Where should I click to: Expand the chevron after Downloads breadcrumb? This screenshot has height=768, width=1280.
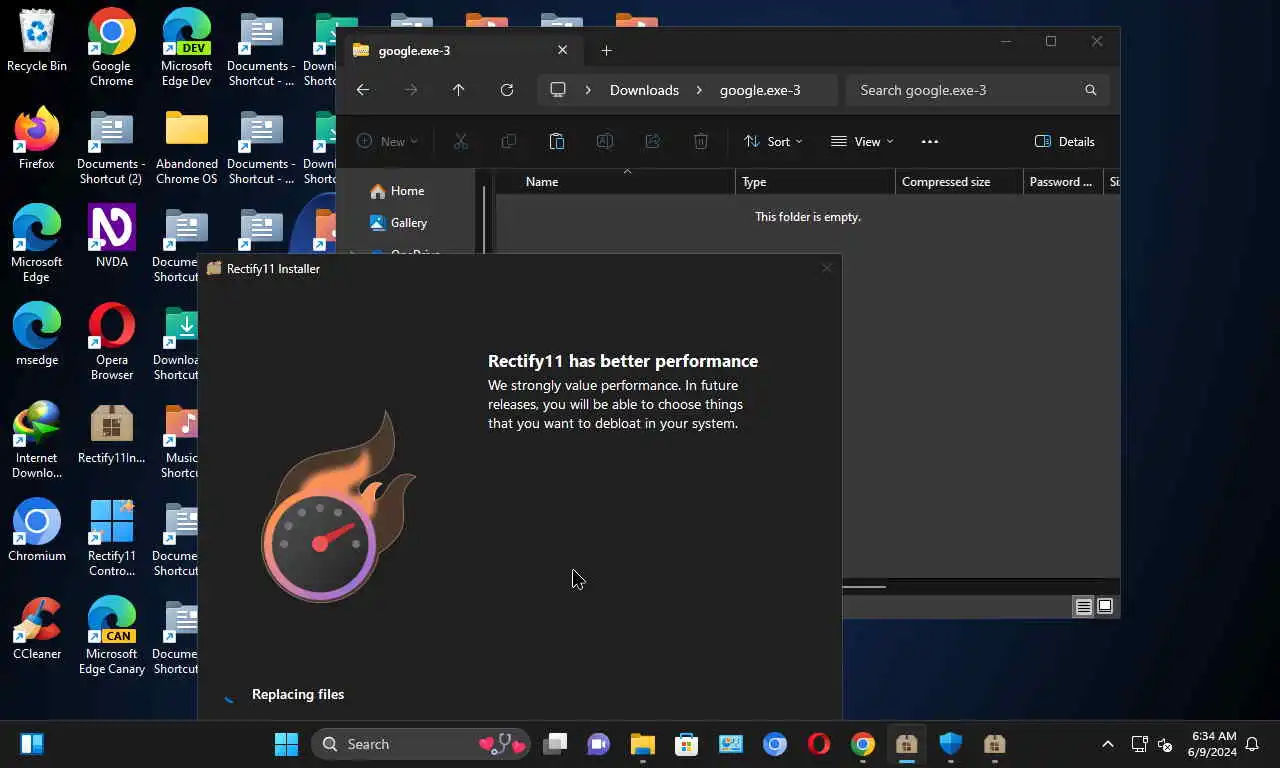700,90
